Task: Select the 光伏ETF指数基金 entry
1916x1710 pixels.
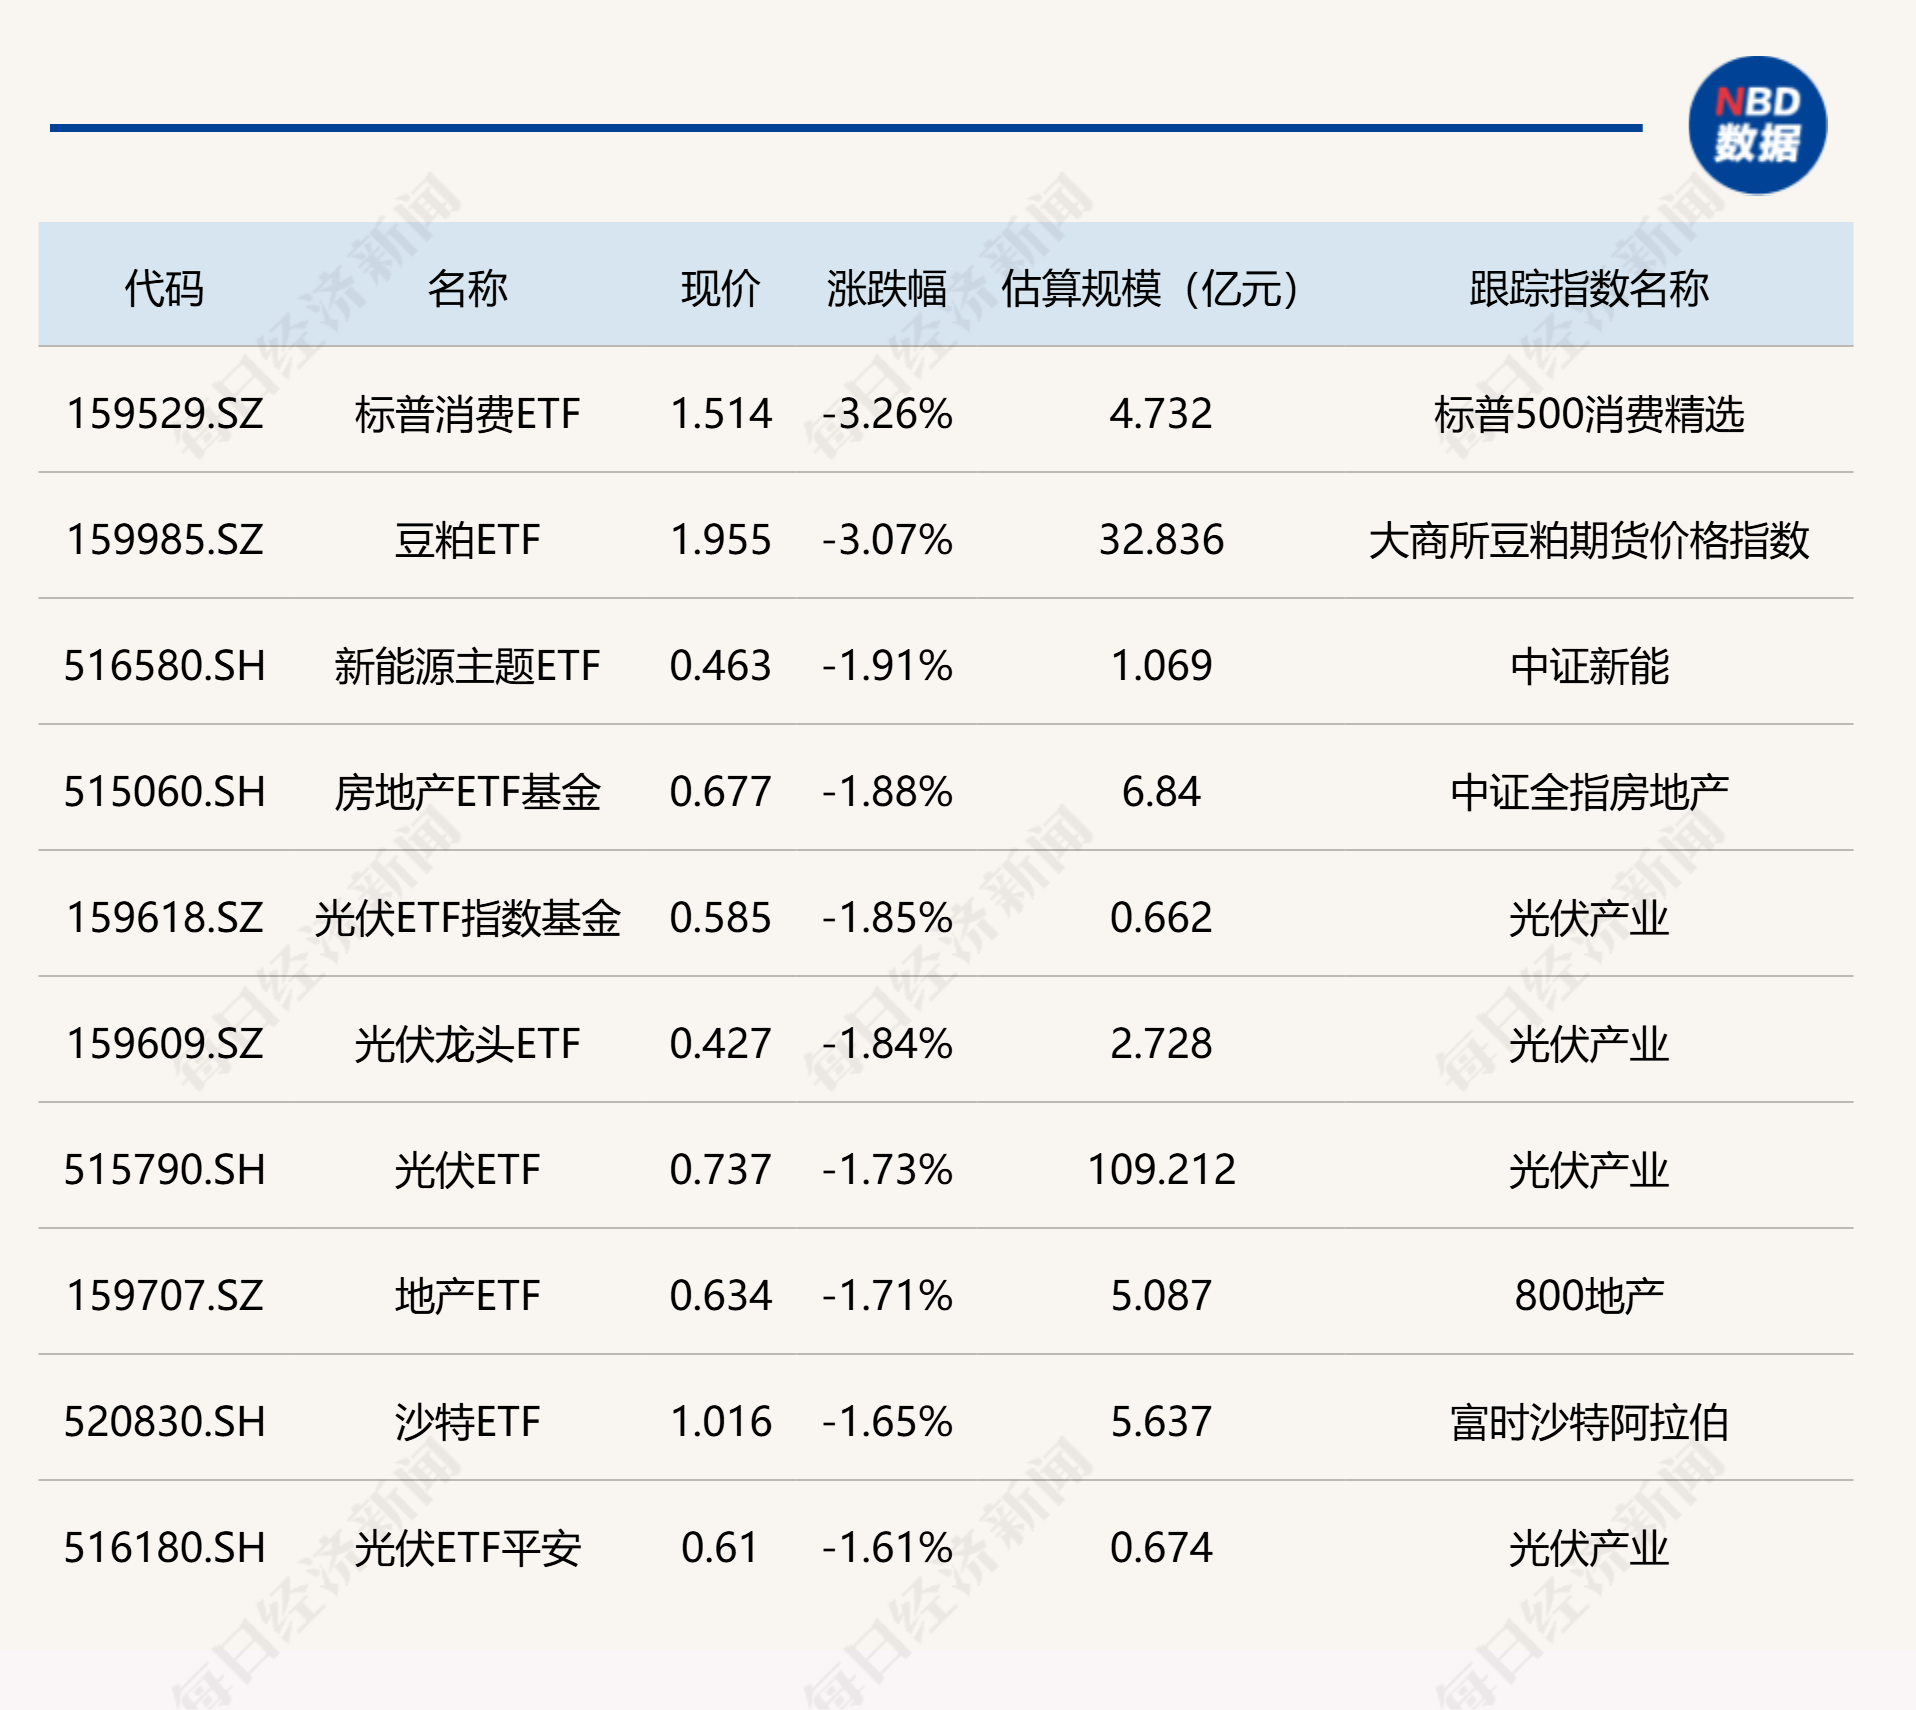Action: pyautogui.click(x=468, y=919)
